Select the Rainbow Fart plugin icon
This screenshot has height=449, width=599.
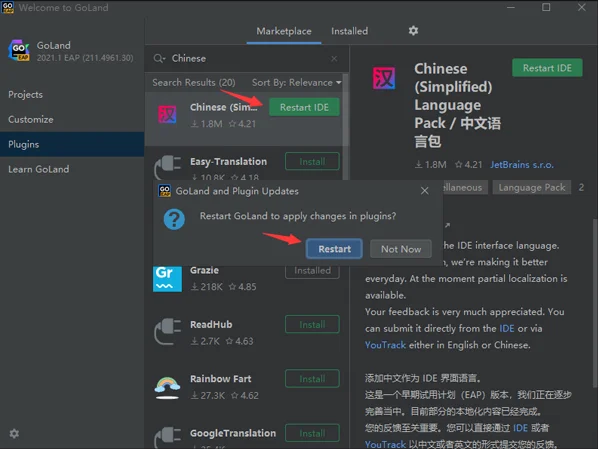tap(167, 387)
